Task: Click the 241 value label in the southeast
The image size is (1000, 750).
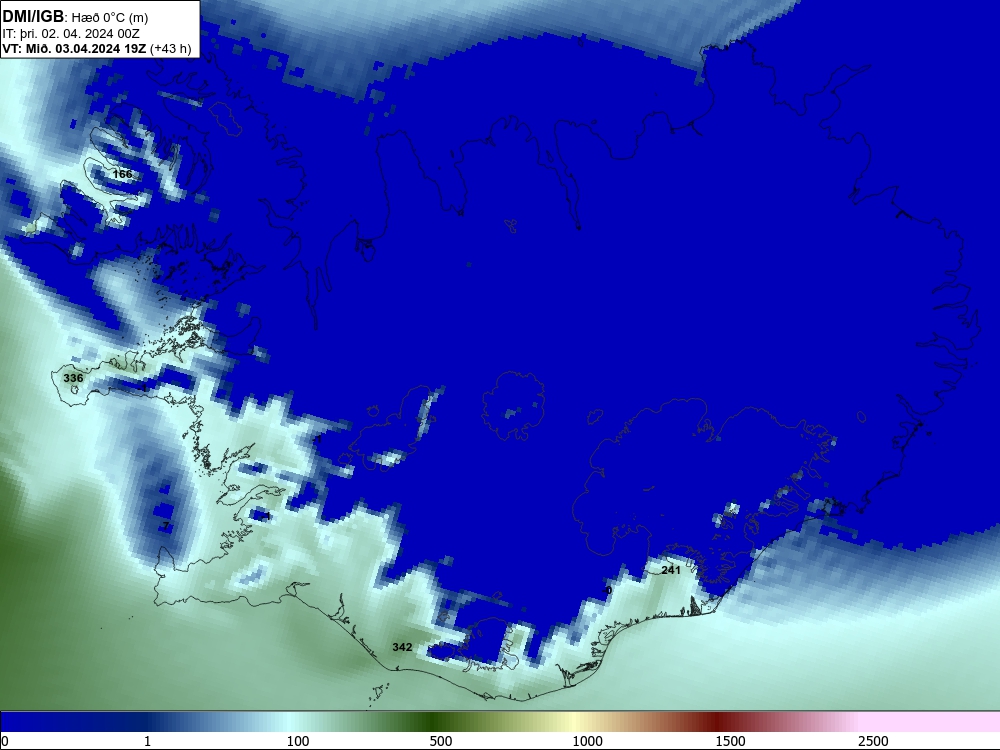Action: tap(671, 570)
